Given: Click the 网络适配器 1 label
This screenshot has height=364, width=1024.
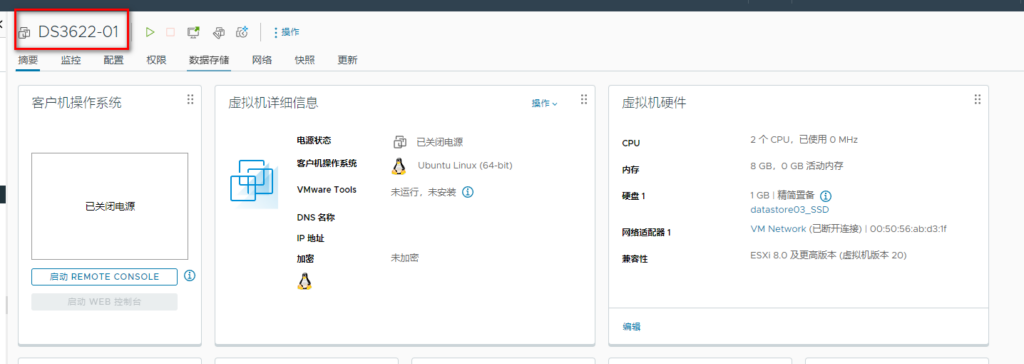Looking at the screenshot, I should (x=647, y=232).
